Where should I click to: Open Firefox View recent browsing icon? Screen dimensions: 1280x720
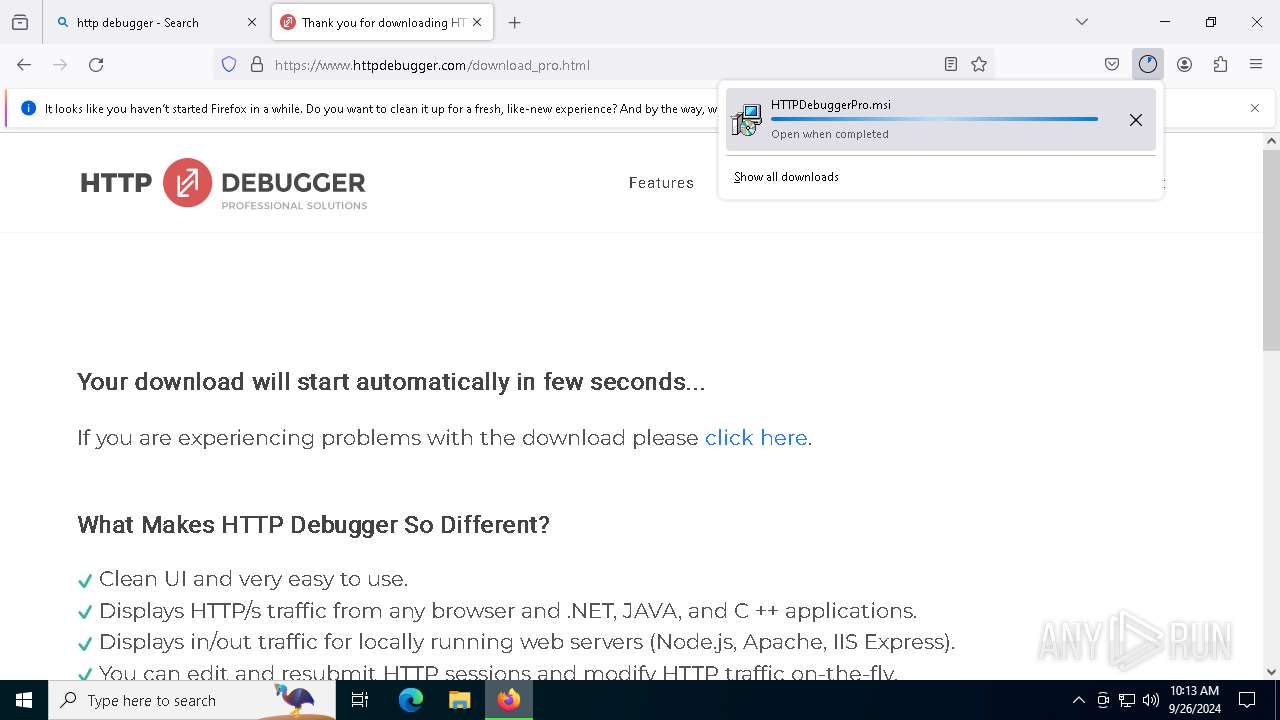point(20,22)
